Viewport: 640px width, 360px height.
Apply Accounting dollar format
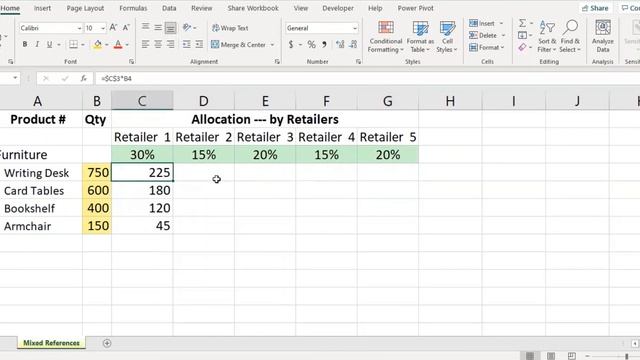(291, 44)
